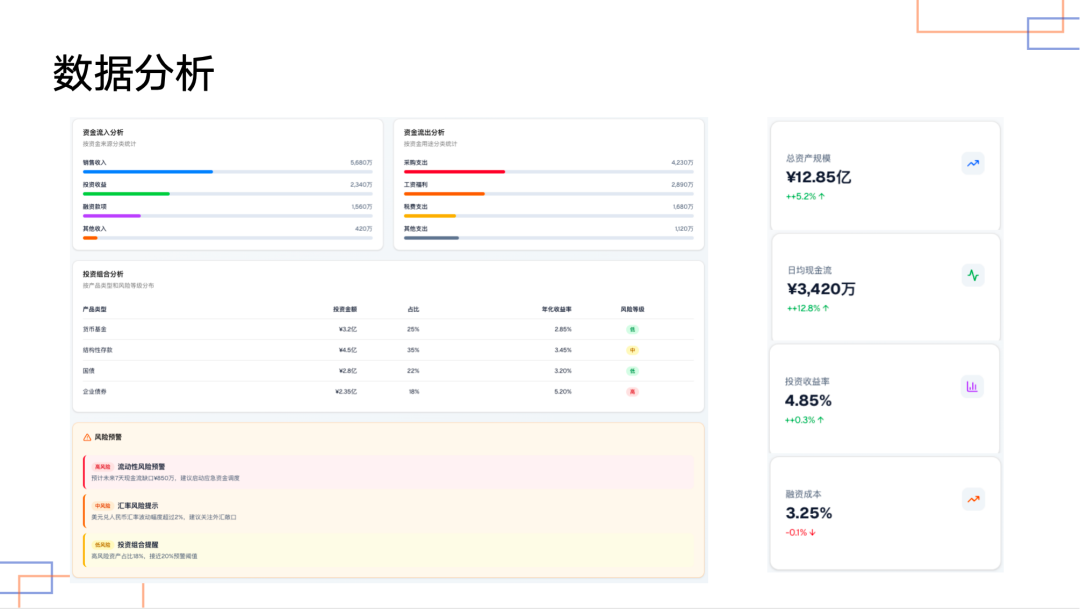Click the red 高风险 tag on liquidity alert
The height and width of the screenshot is (609, 1080).
103,466
